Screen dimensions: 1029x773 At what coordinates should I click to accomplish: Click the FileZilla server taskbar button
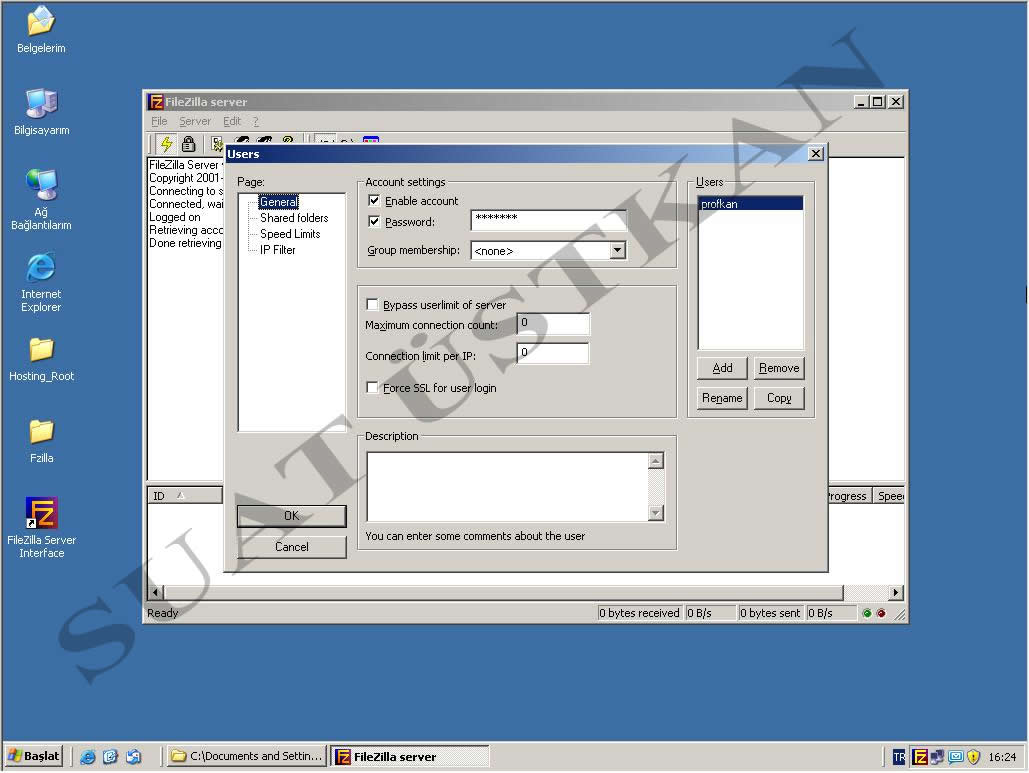[410, 757]
